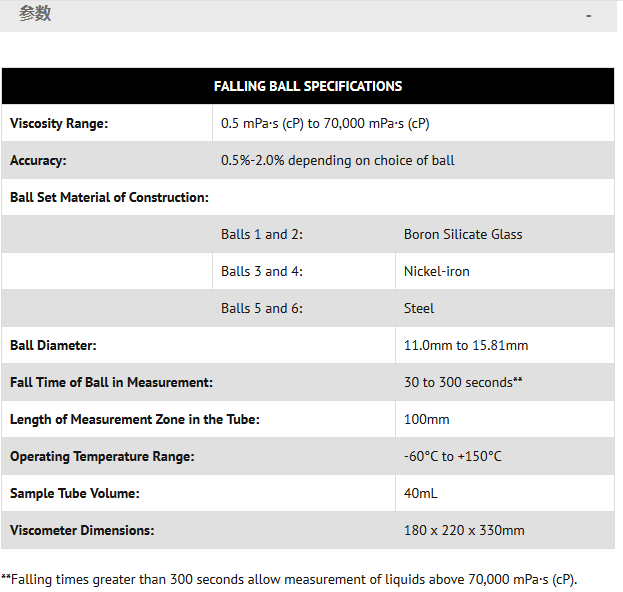Click the 0.5%-2.0% accuracy value text
This screenshot has height=592, width=623.
click(x=338, y=160)
